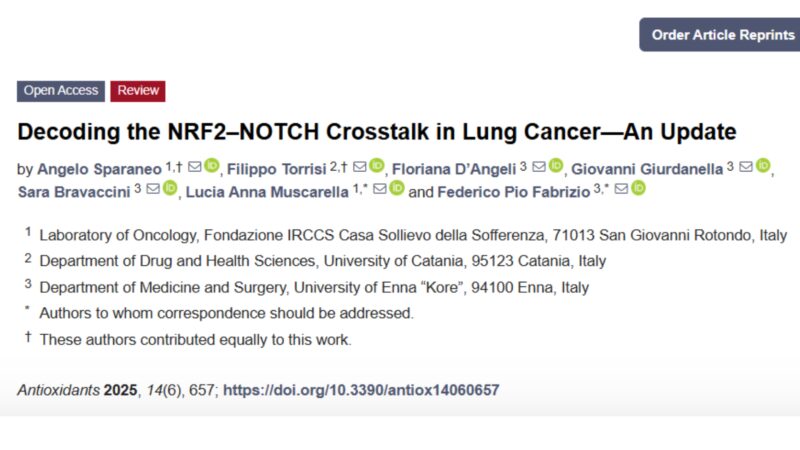Open ORCID icon beside Lucia Anna Muscarella
Image resolution: width=800 pixels, height=450 pixels.
click(x=397, y=188)
